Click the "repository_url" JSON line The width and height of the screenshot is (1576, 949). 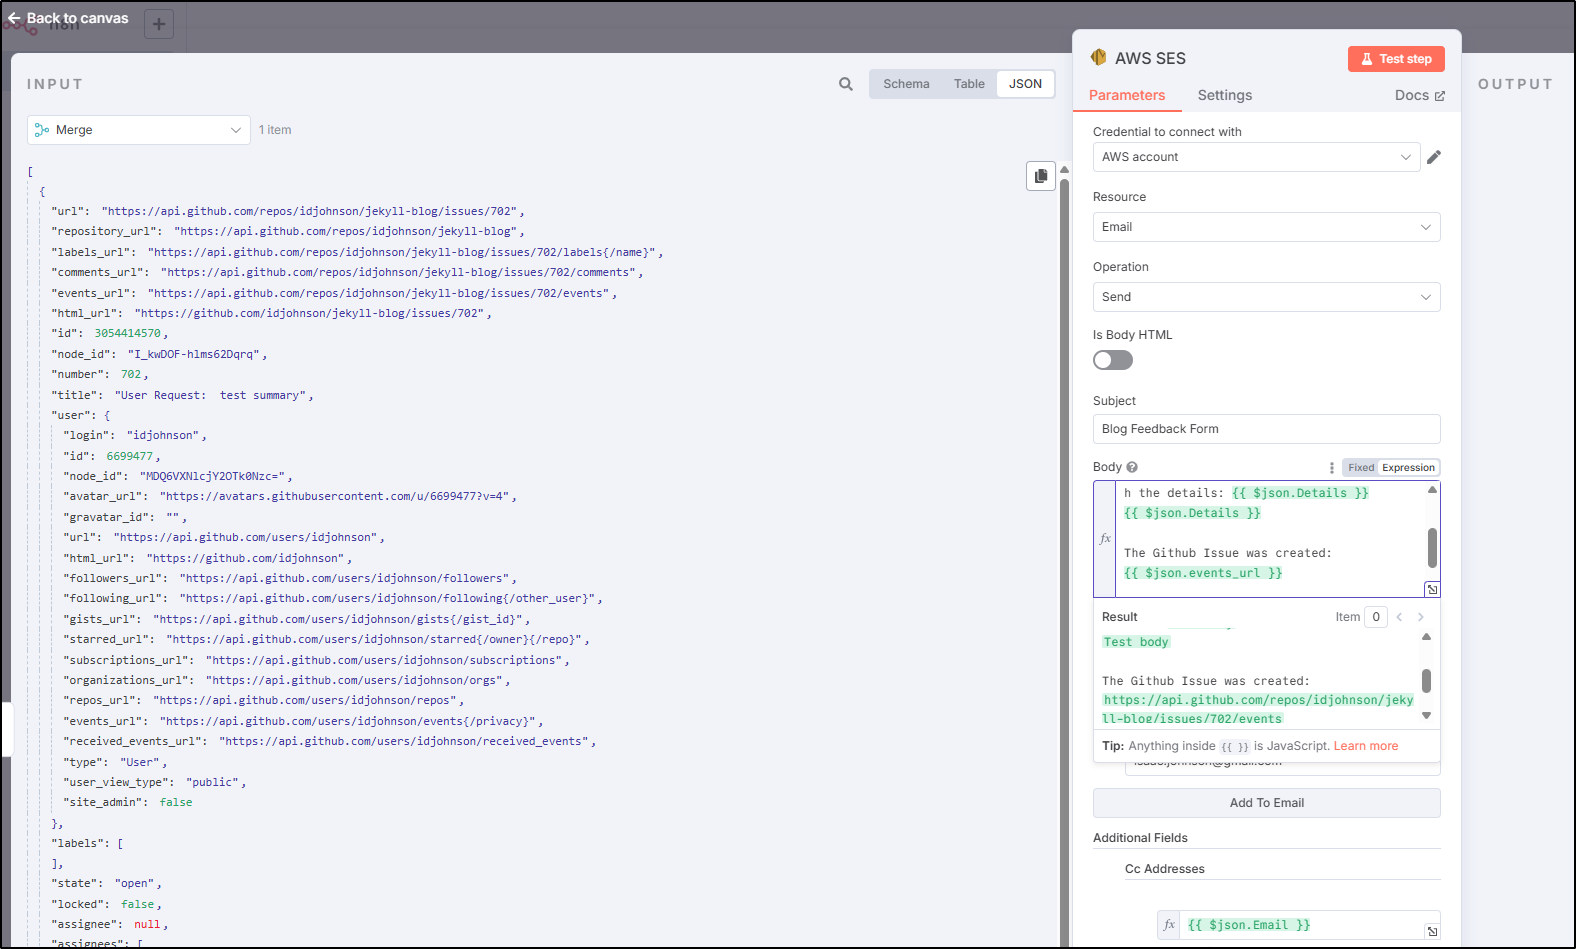[288, 232]
